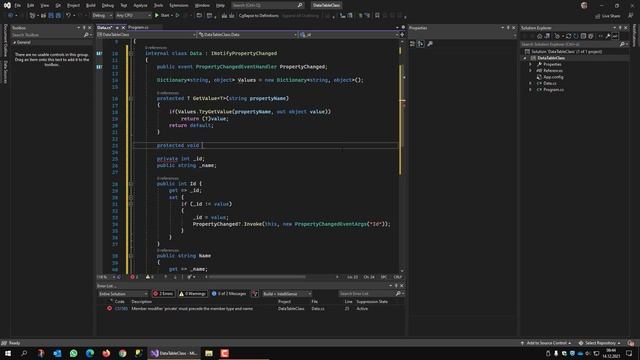Click the Solution Explorer search icon
Viewport: 640px width, 360px height.
(622, 44)
